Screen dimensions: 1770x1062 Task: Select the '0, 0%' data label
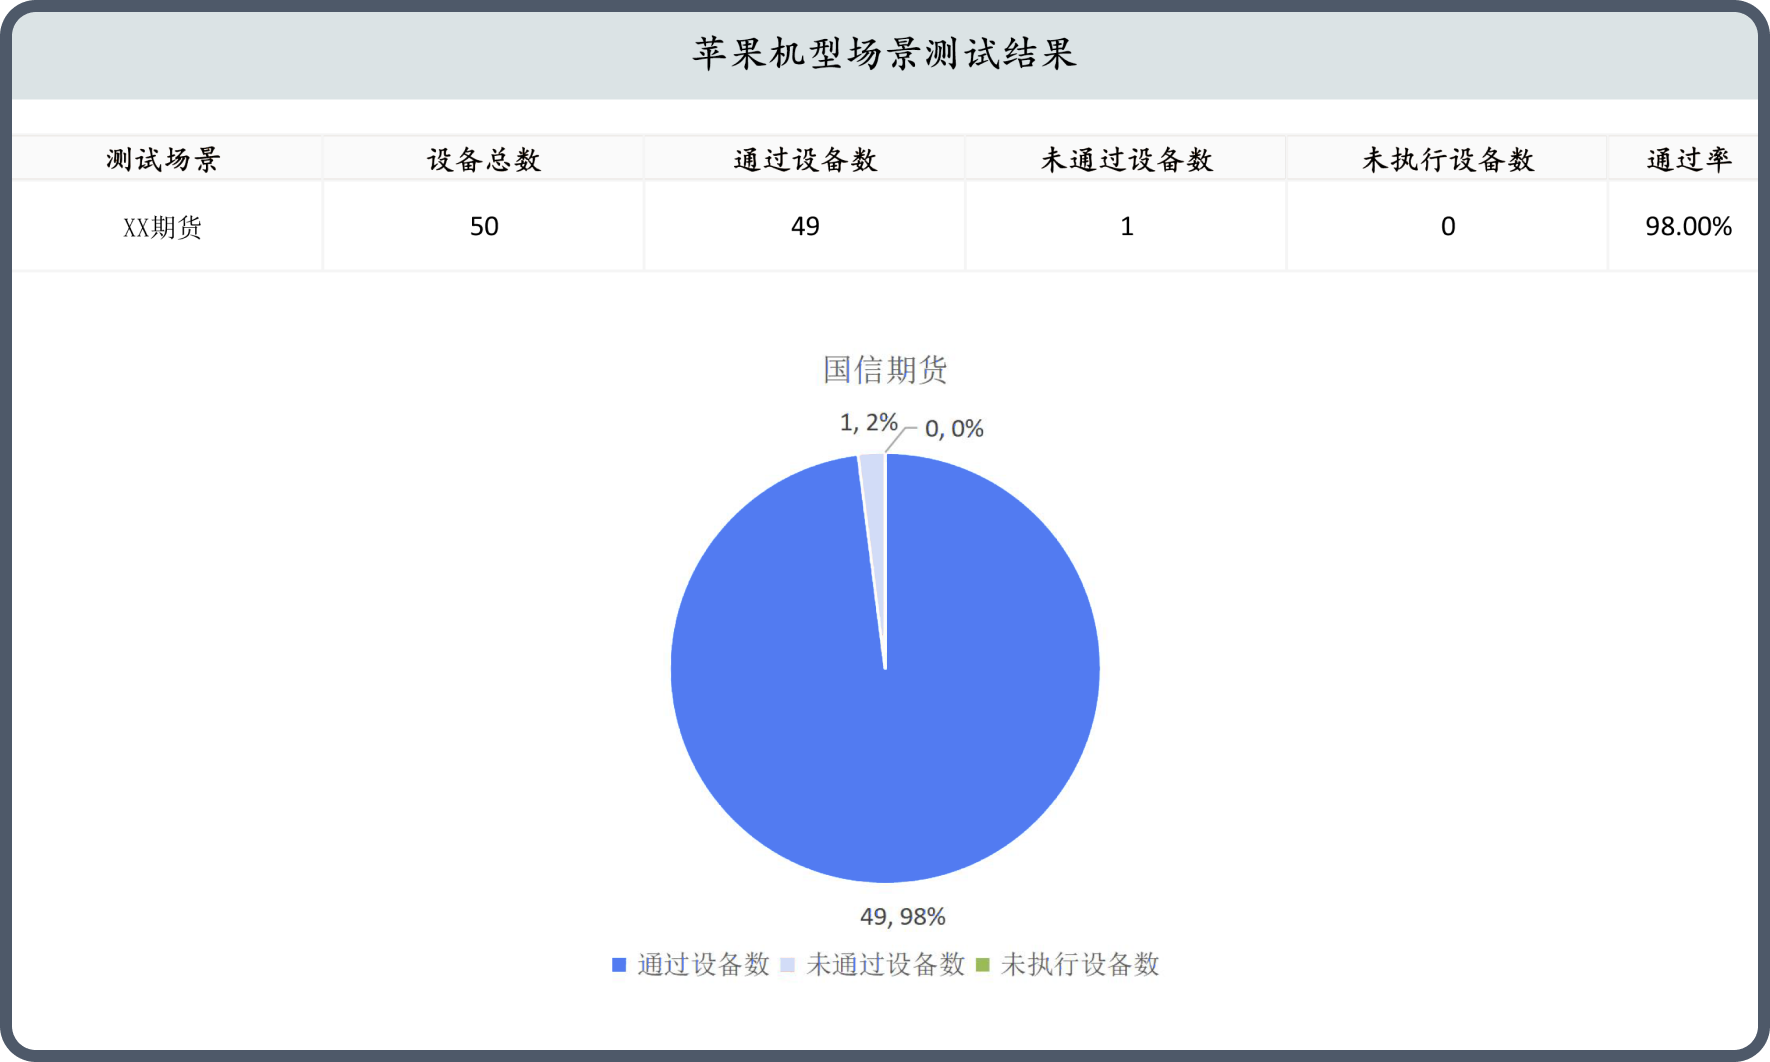point(954,429)
